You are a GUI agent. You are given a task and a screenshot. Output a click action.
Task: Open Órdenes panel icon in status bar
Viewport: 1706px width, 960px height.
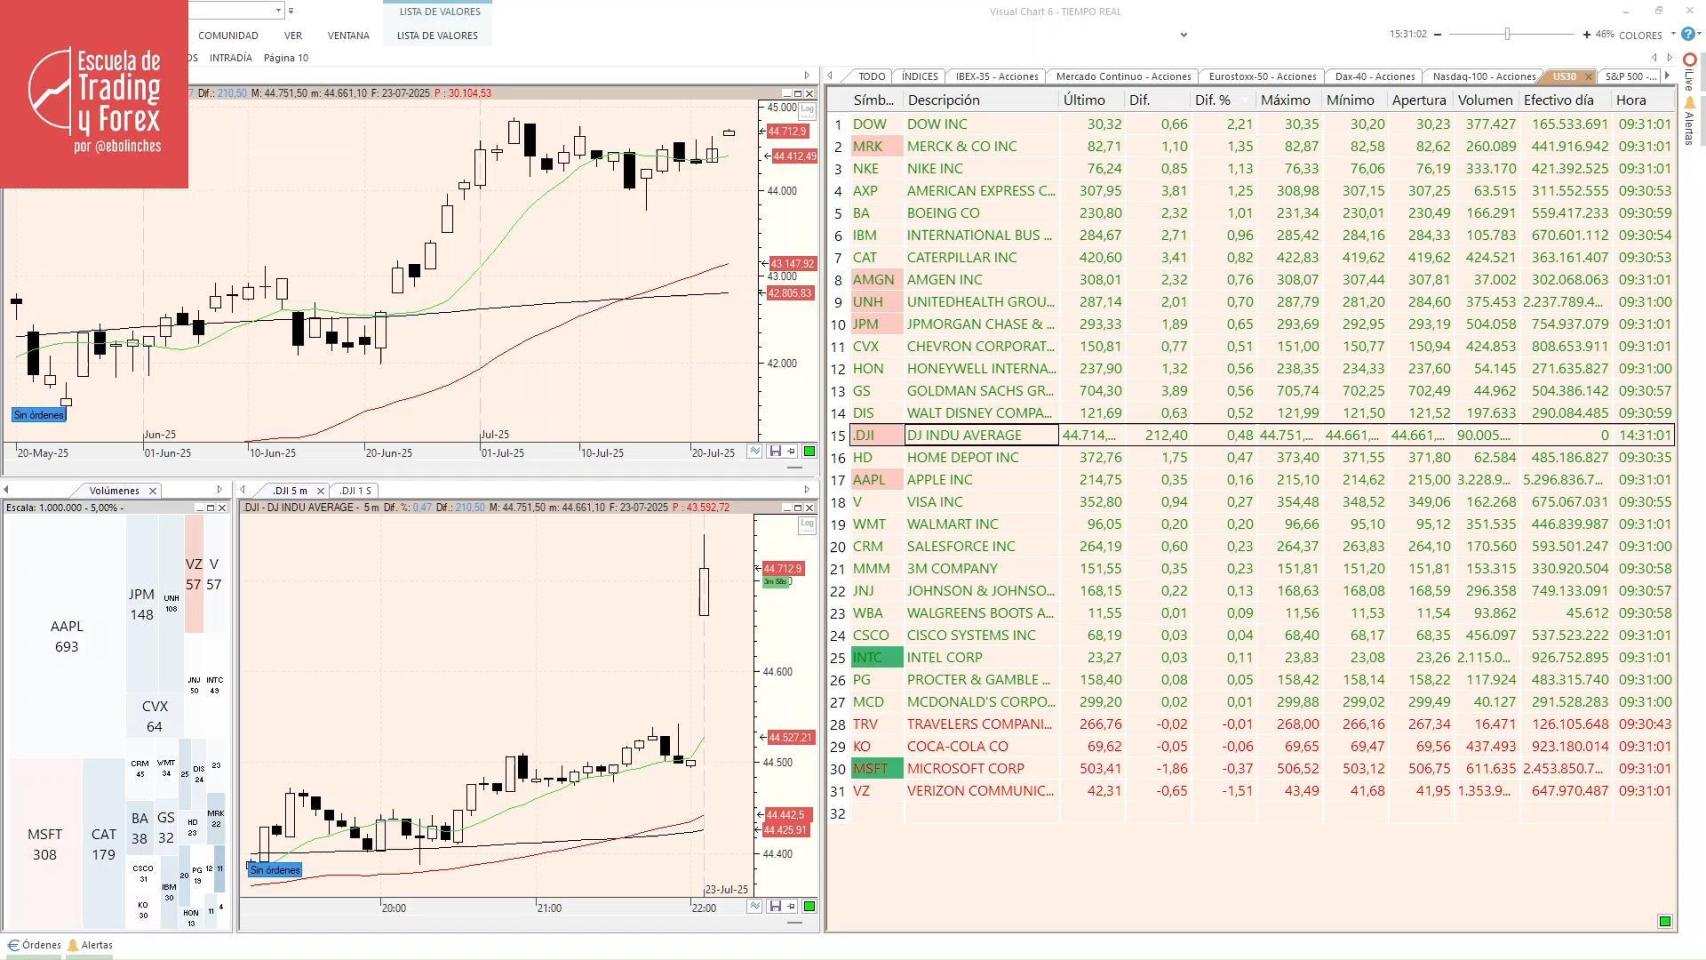[13, 945]
